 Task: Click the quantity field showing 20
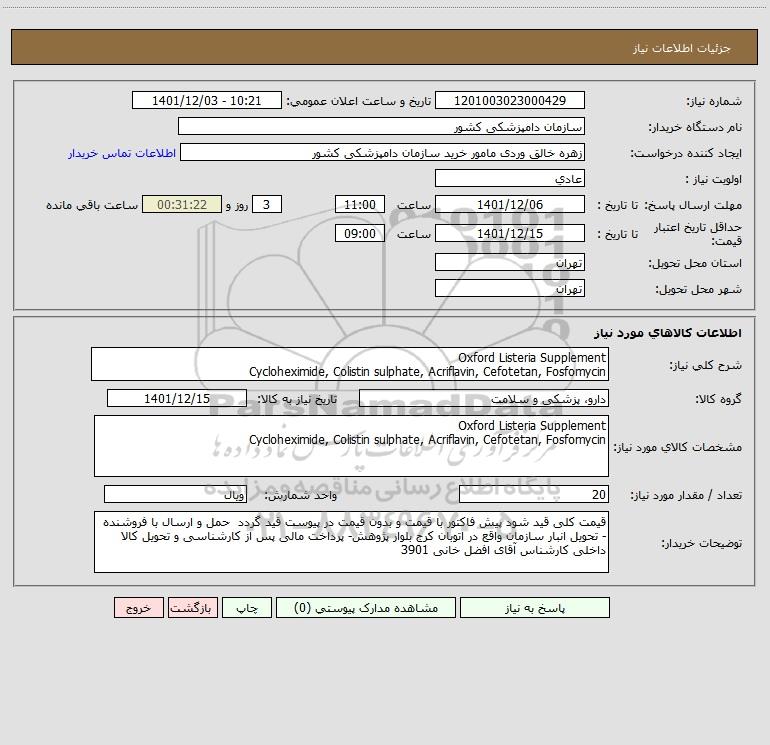pos(534,495)
